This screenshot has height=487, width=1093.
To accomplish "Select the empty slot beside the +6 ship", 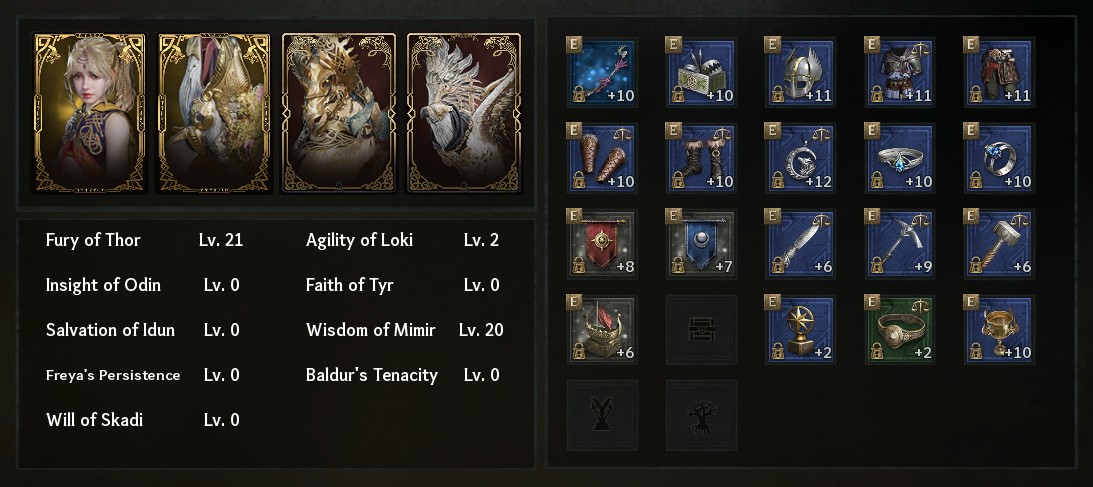I will pyautogui.click(x=701, y=330).
